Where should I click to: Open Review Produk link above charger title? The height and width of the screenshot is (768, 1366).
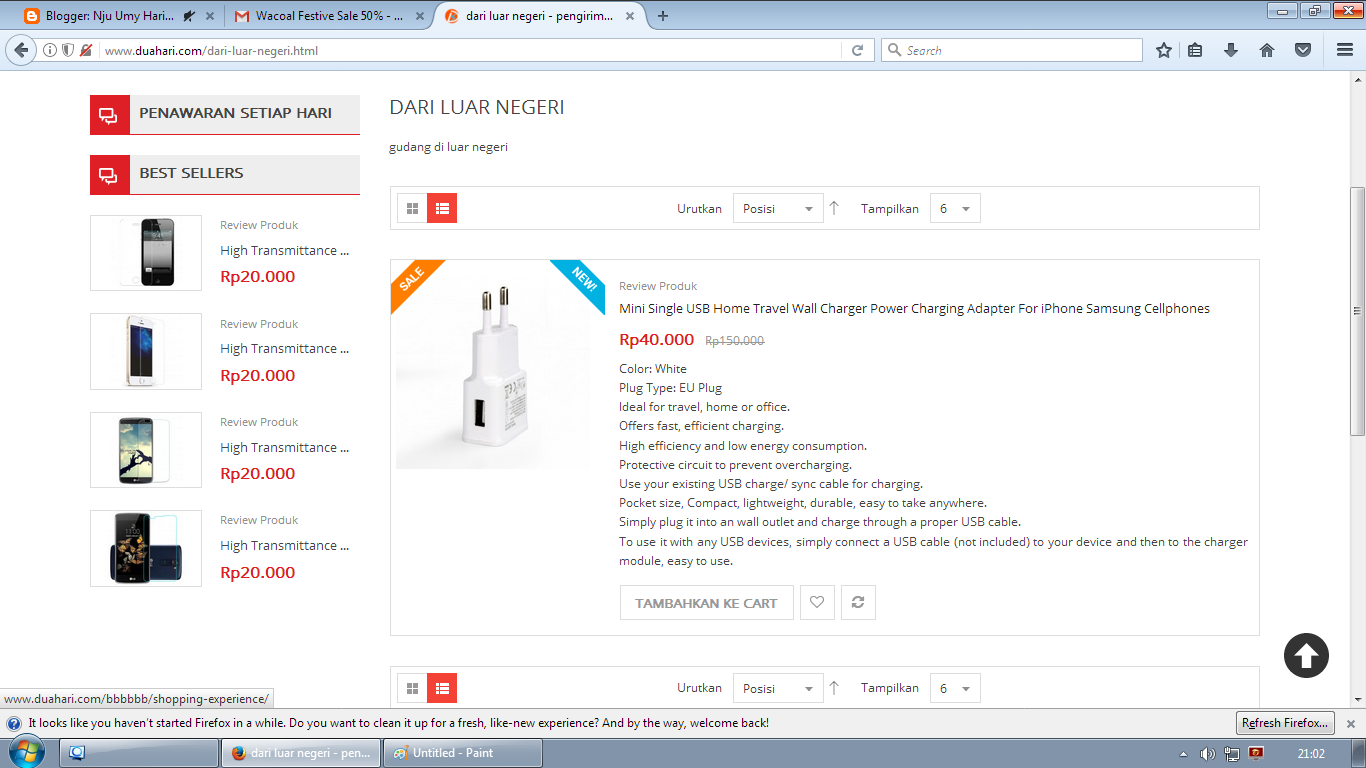[x=658, y=286]
